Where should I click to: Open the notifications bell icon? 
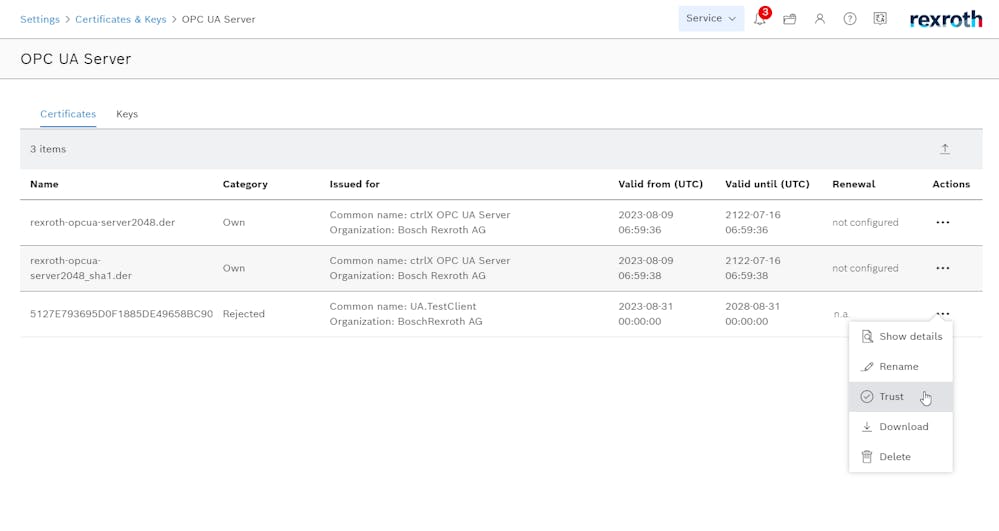point(759,19)
